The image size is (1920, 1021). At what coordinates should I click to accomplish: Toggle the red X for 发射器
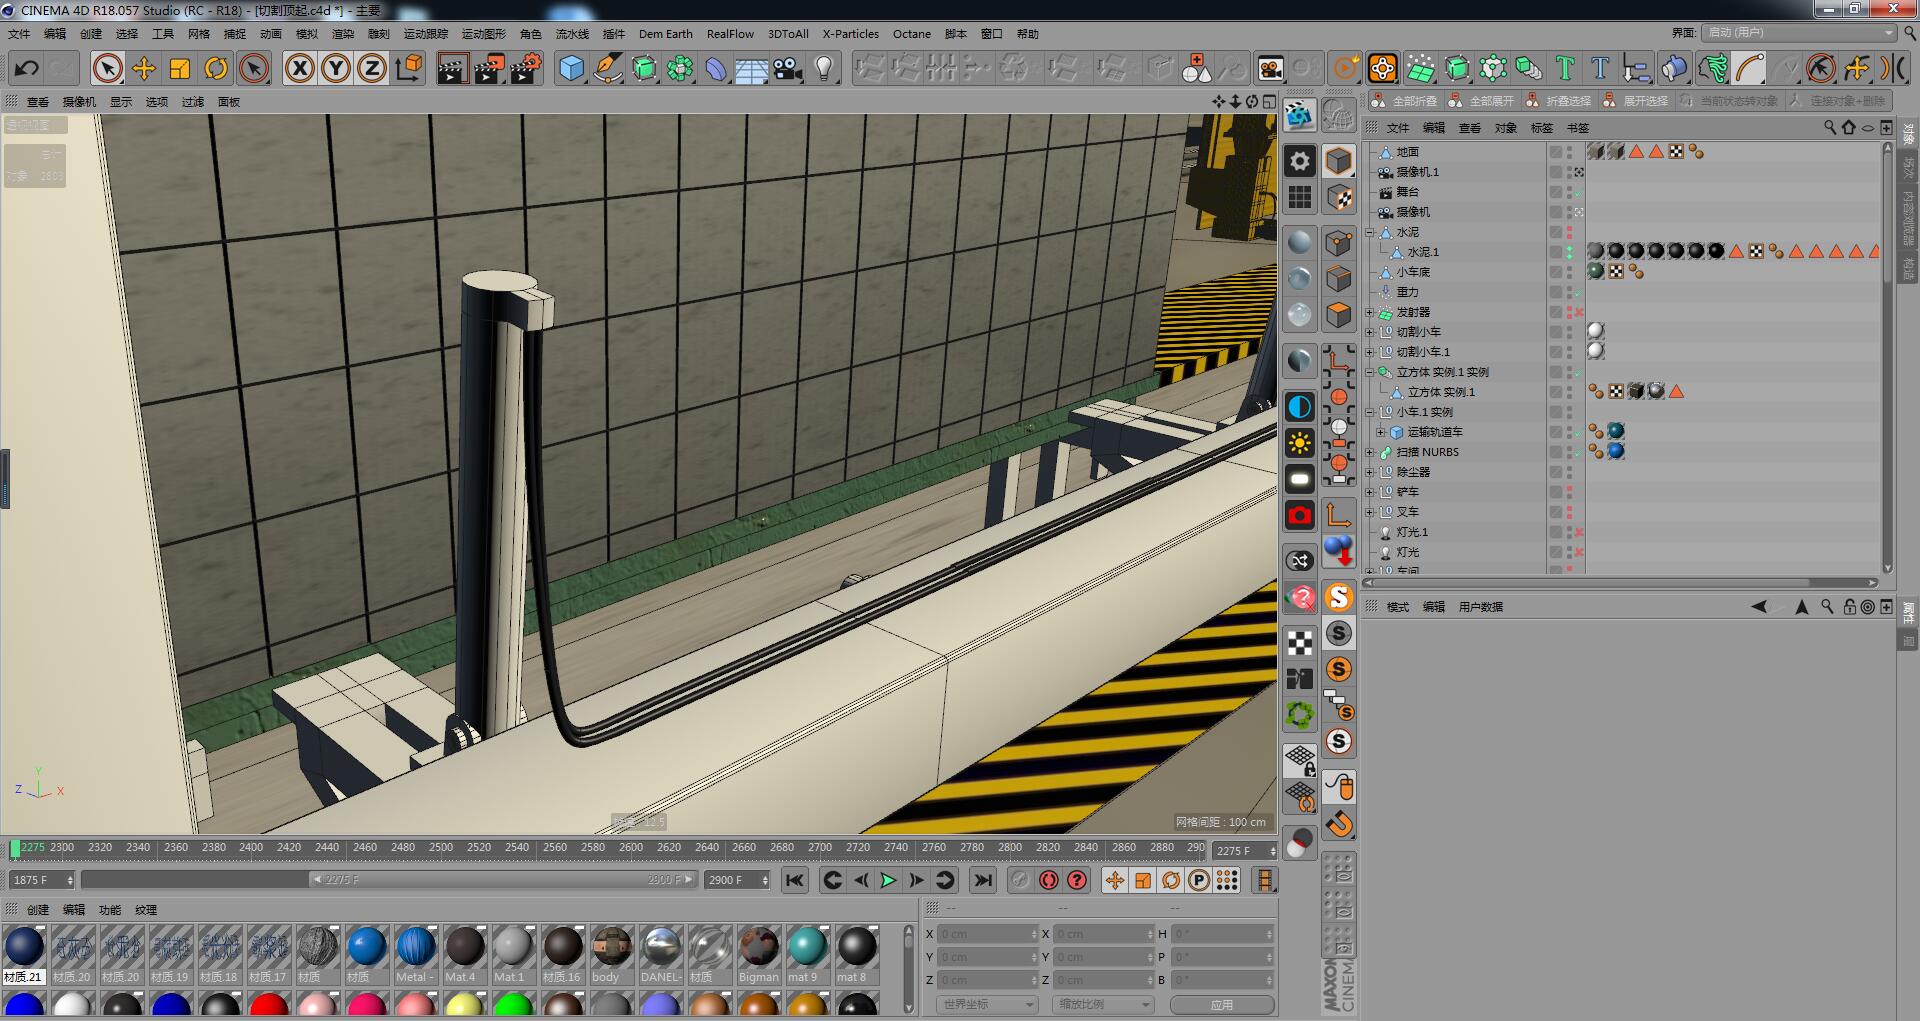pyautogui.click(x=1580, y=312)
